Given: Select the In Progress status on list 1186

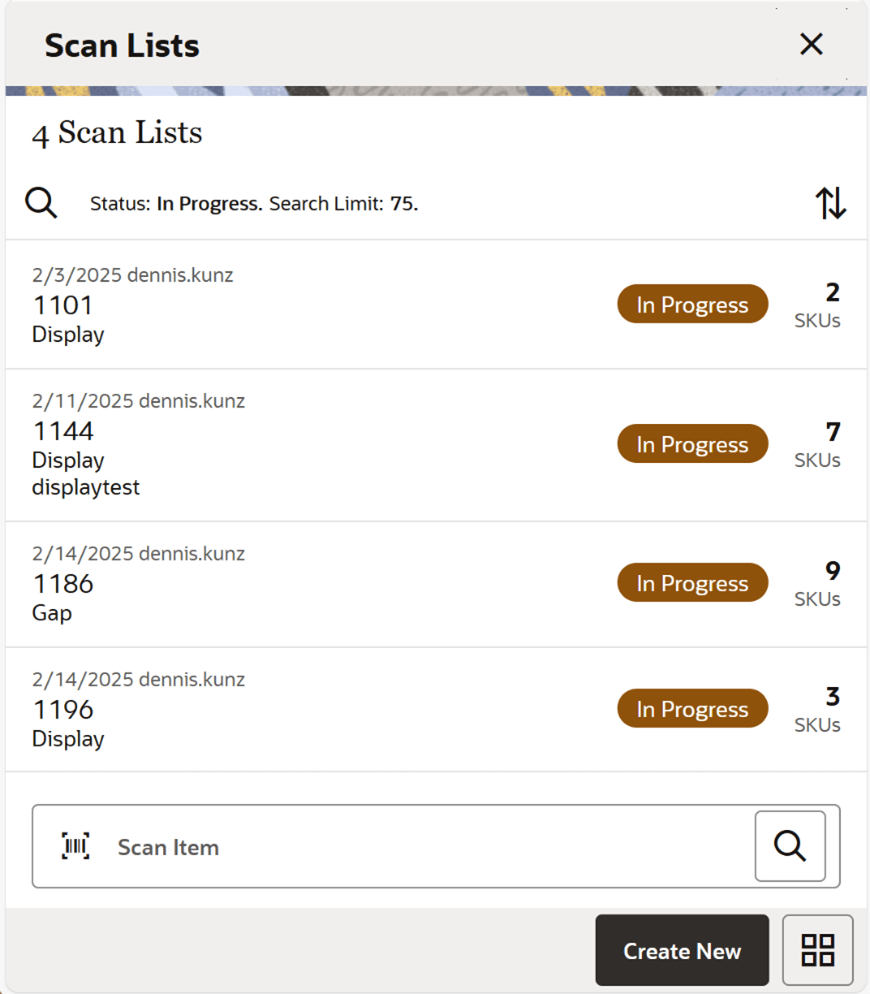Looking at the screenshot, I should 692,582.
